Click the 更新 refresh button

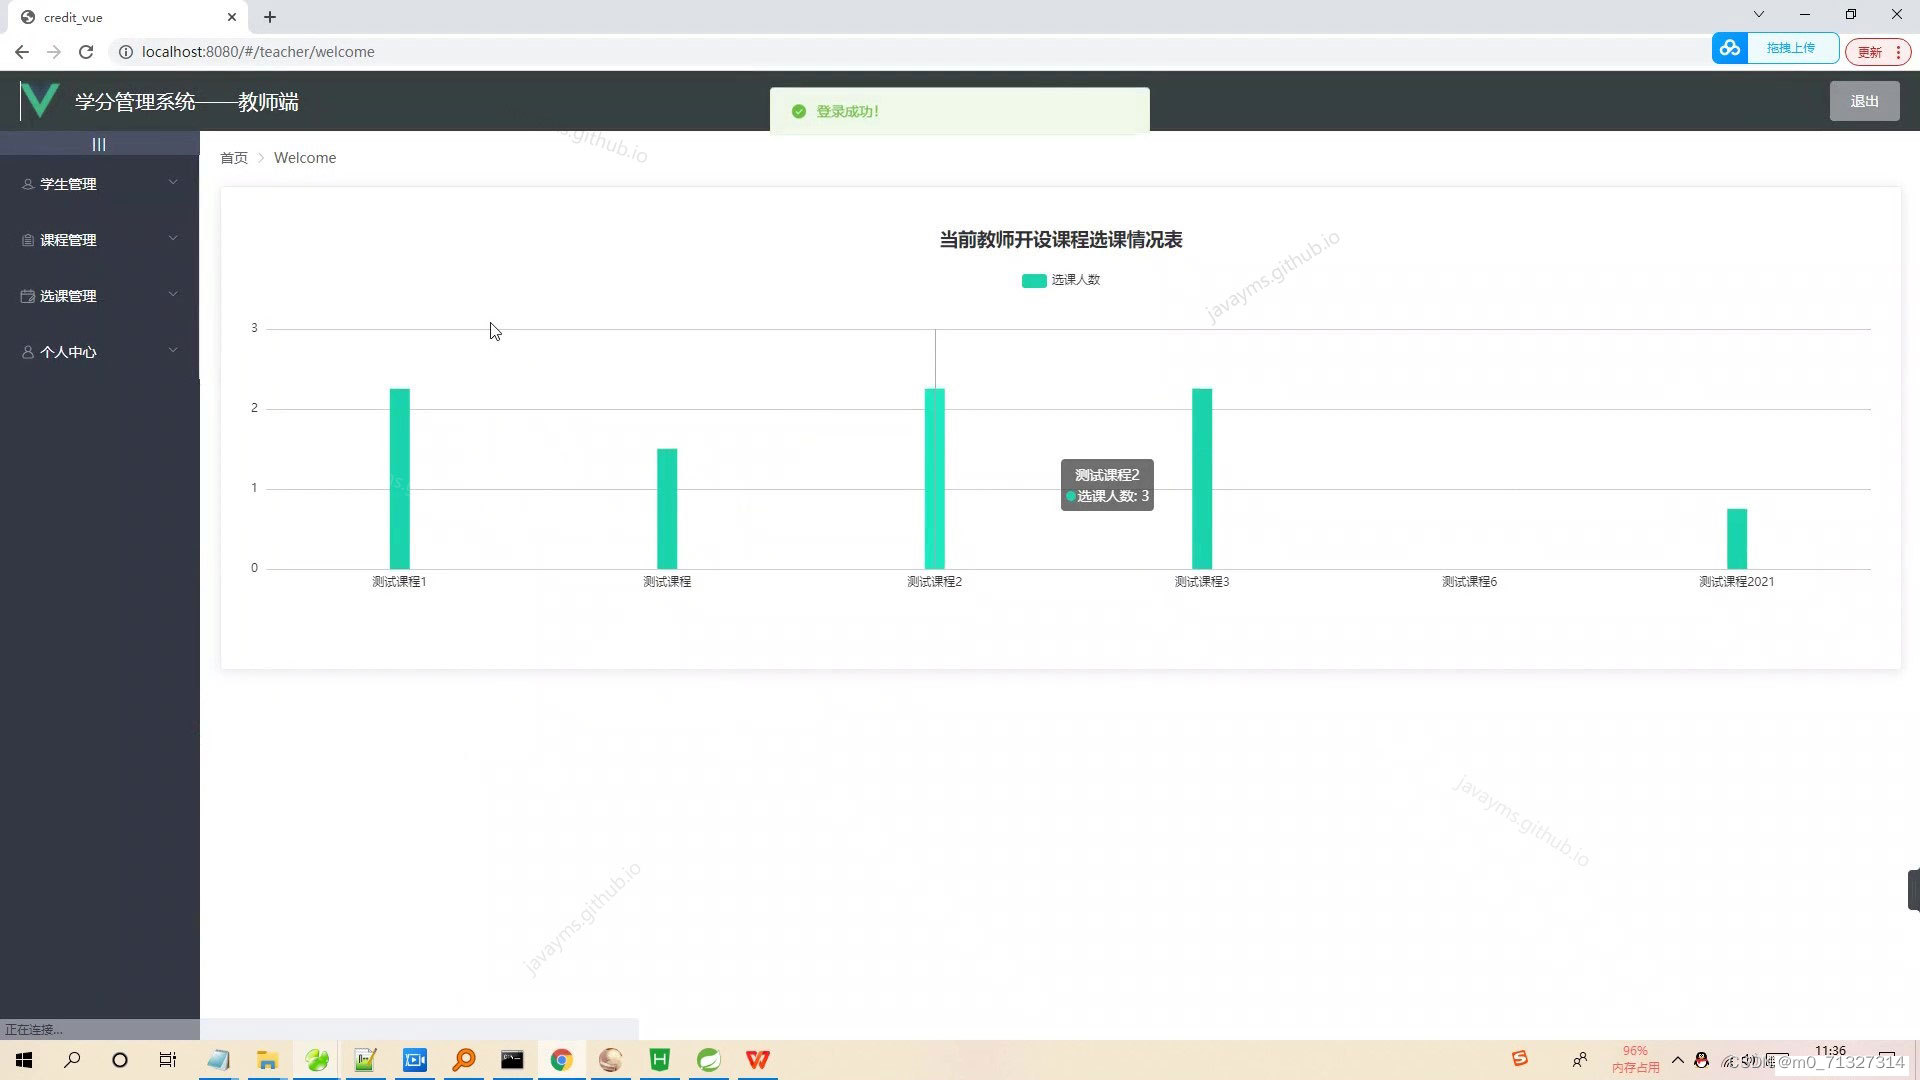[x=1871, y=51]
